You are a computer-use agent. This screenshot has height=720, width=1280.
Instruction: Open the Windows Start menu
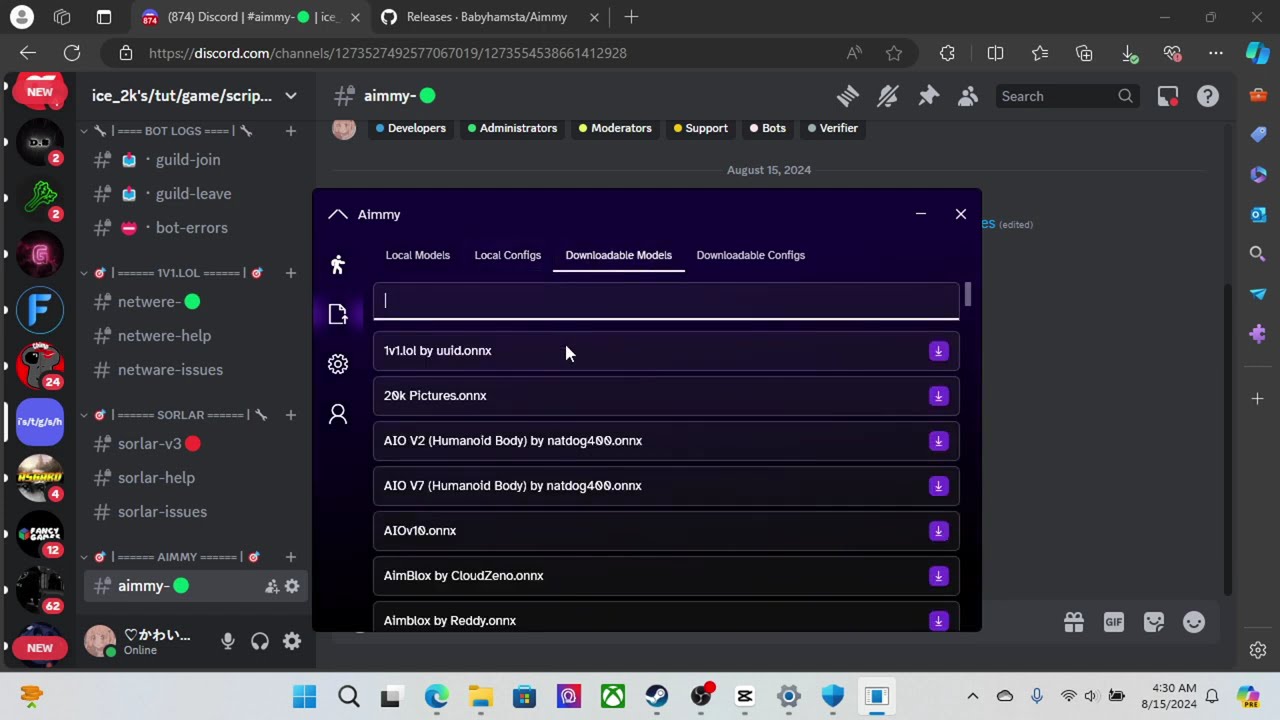point(305,696)
